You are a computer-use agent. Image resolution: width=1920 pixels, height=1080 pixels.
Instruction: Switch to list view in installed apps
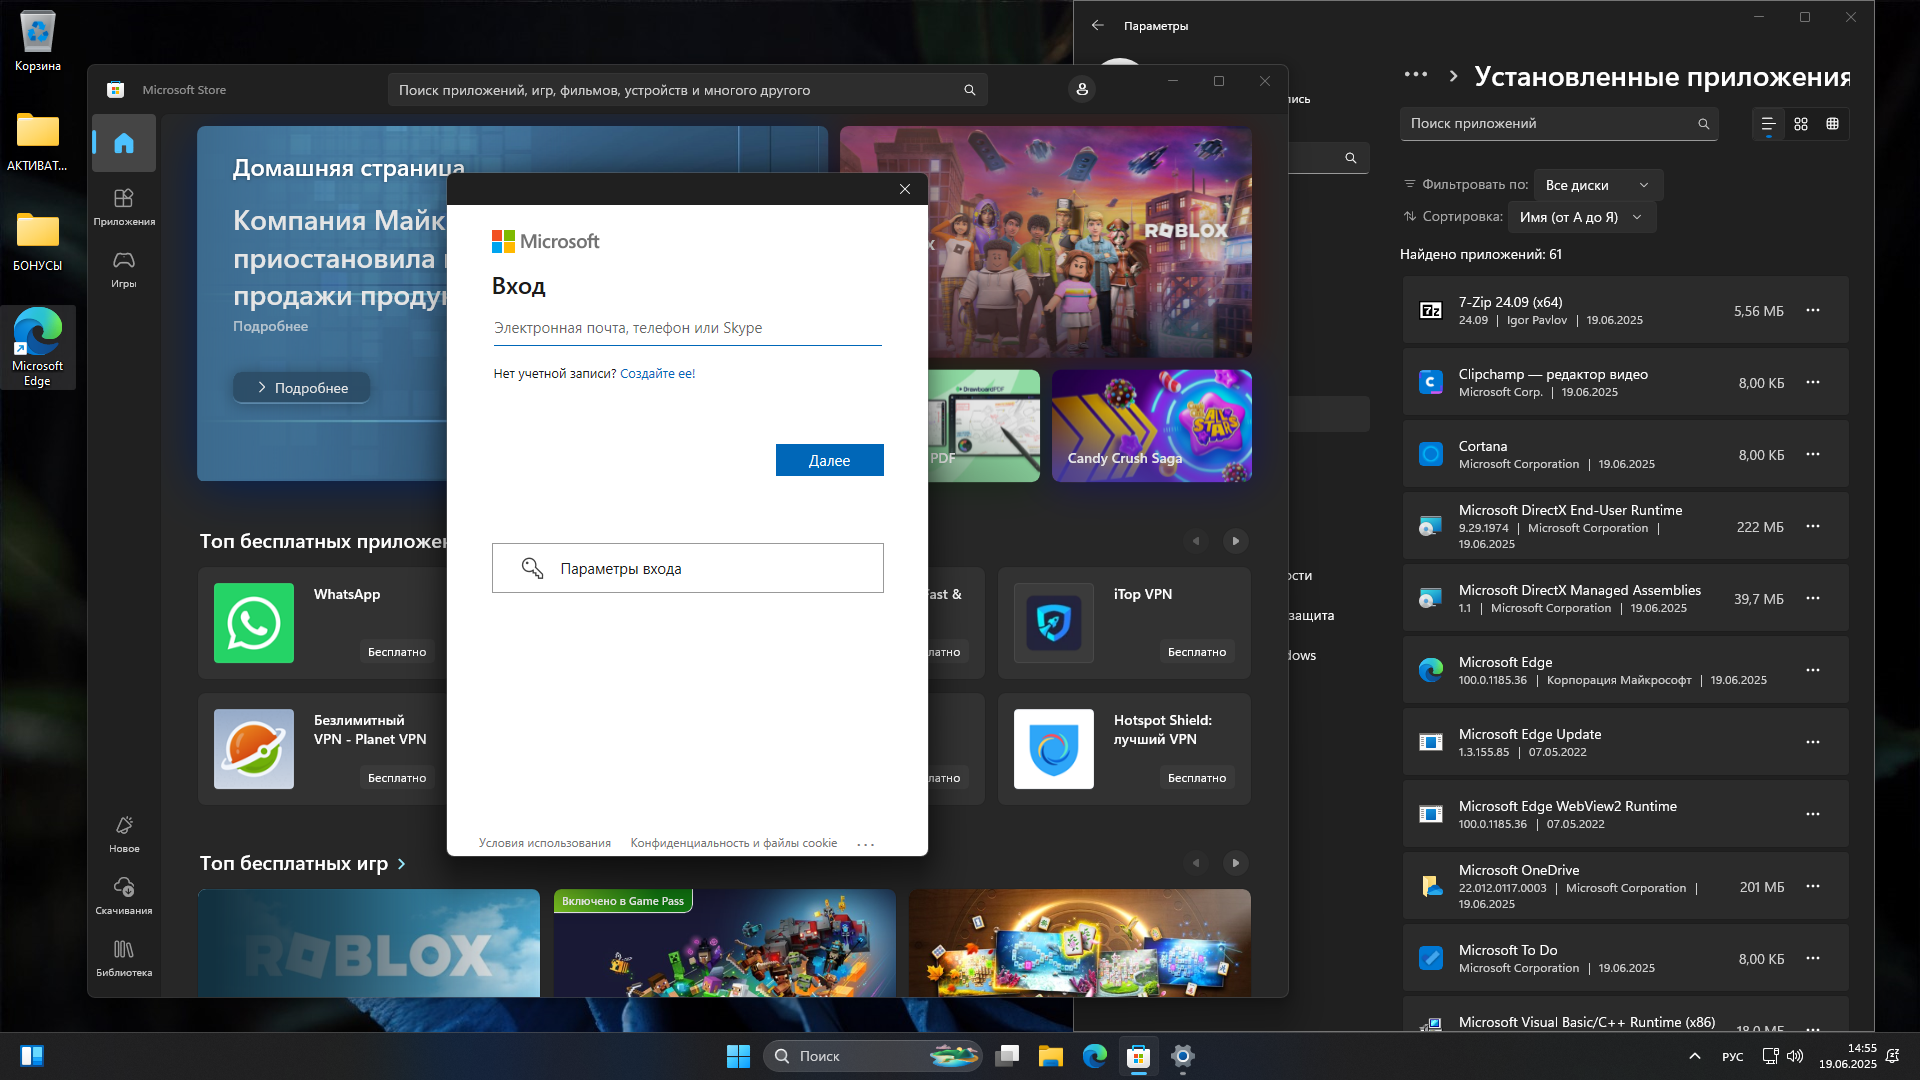click(1768, 124)
